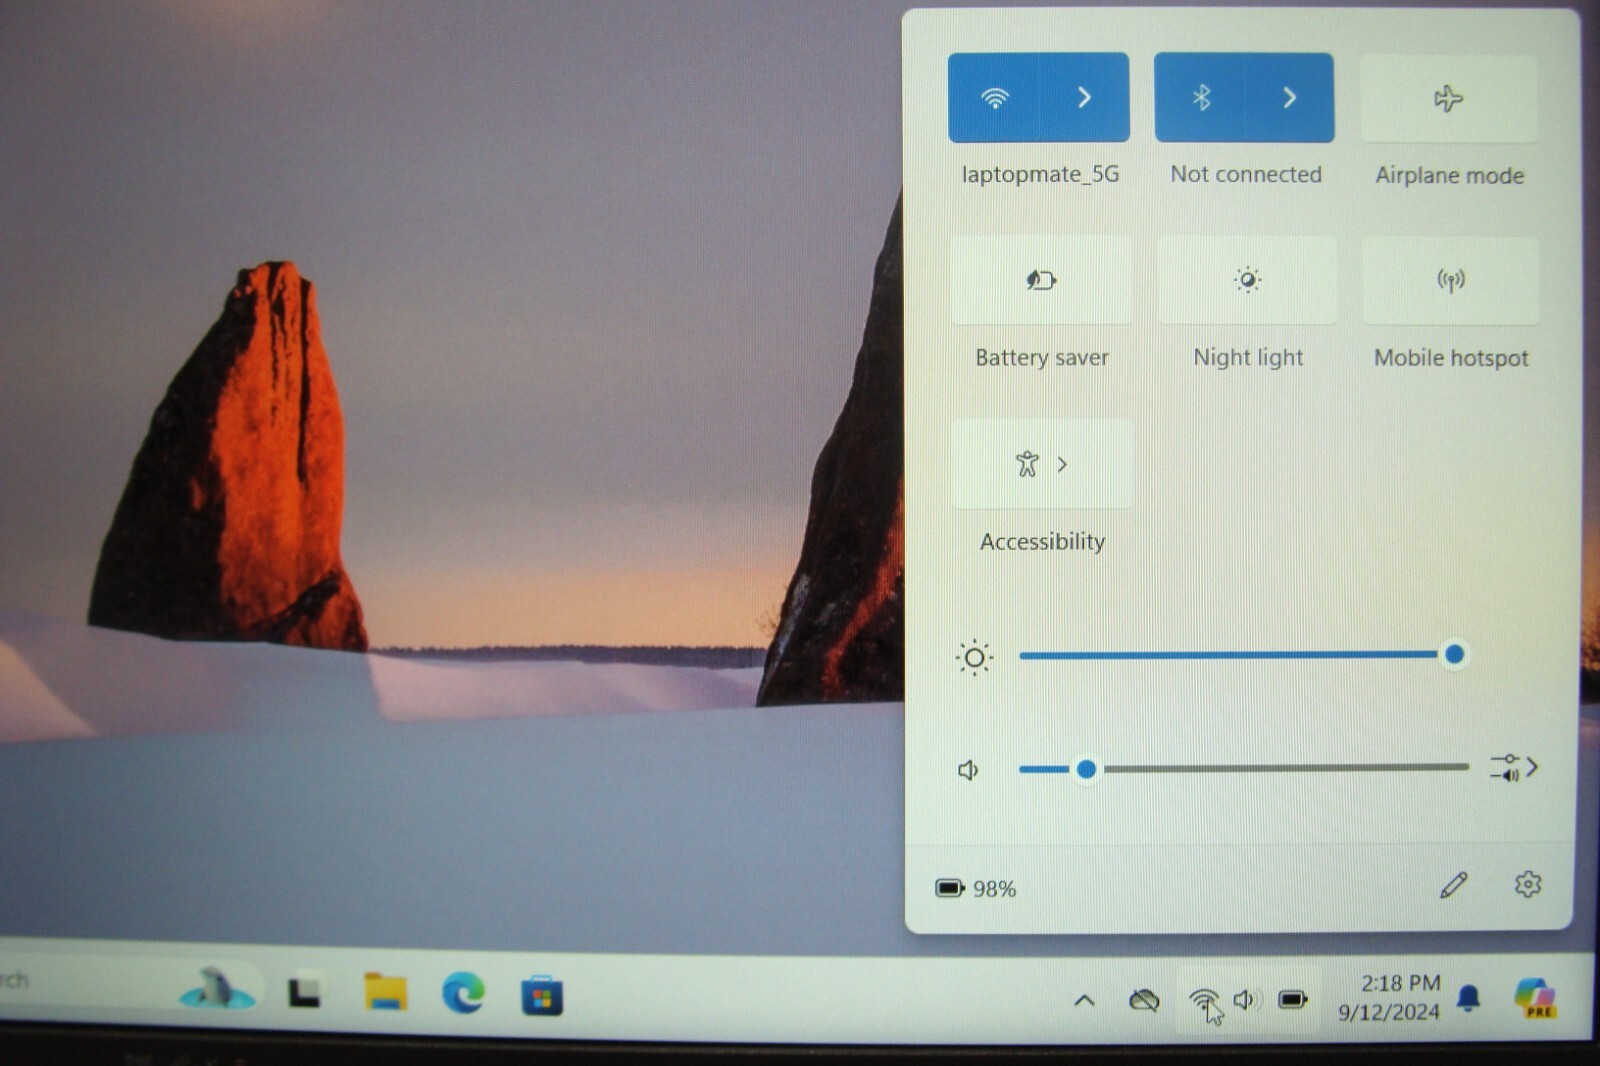Adjust the volume slider
The image size is (1600, 1066).
pyautogui.click(x=1243, y=768)
